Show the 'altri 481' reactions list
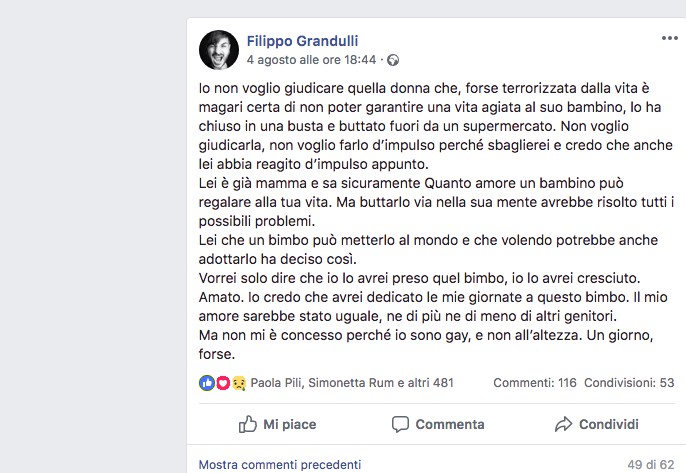This screenshot has width=686, height=473. 430,383
